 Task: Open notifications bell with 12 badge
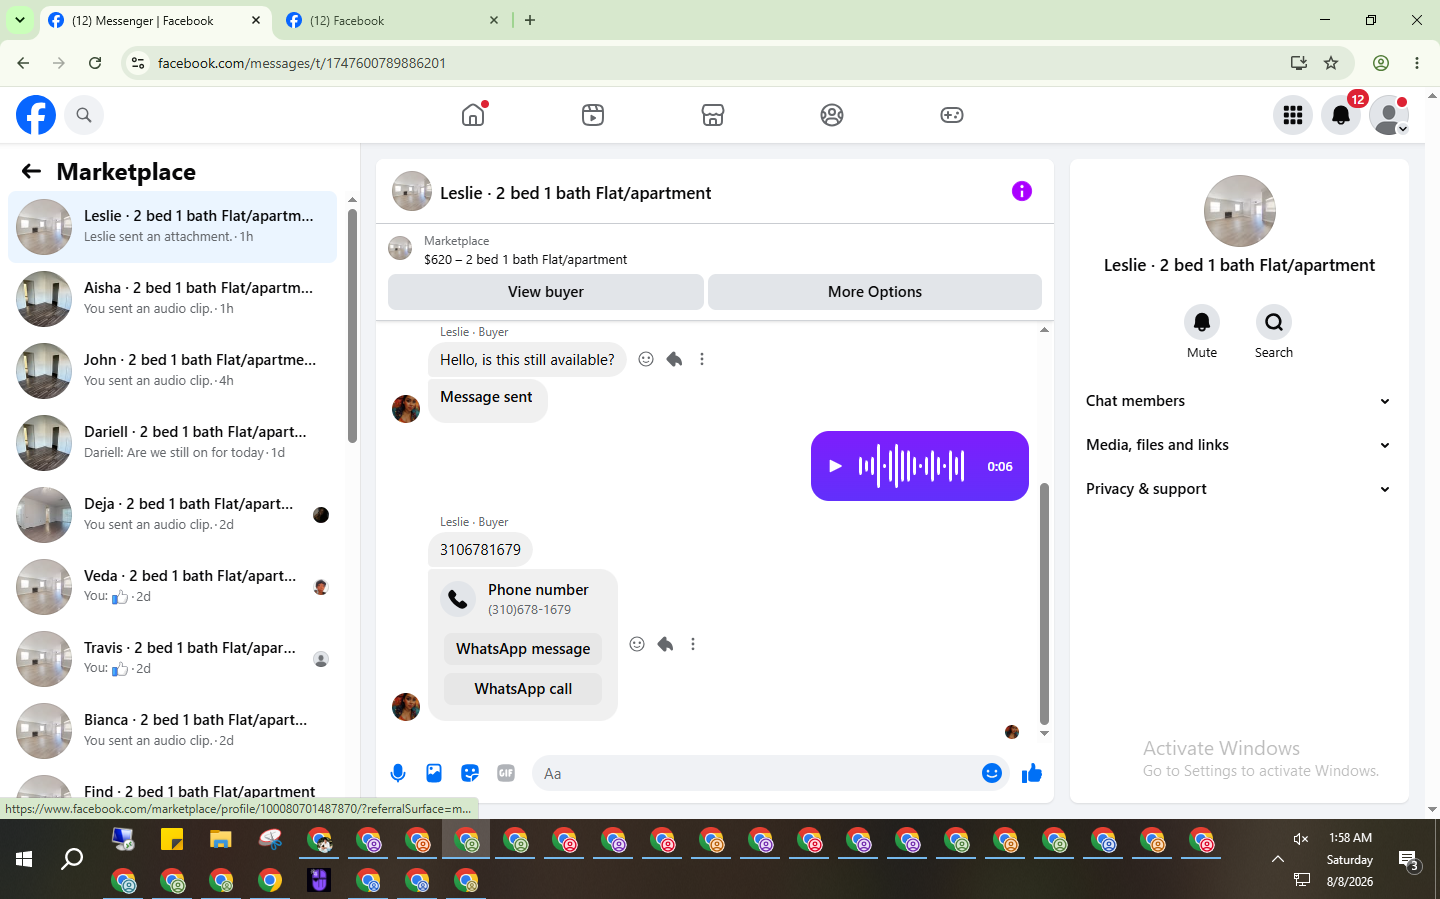pyautogui.click(x=1341, y=115)
